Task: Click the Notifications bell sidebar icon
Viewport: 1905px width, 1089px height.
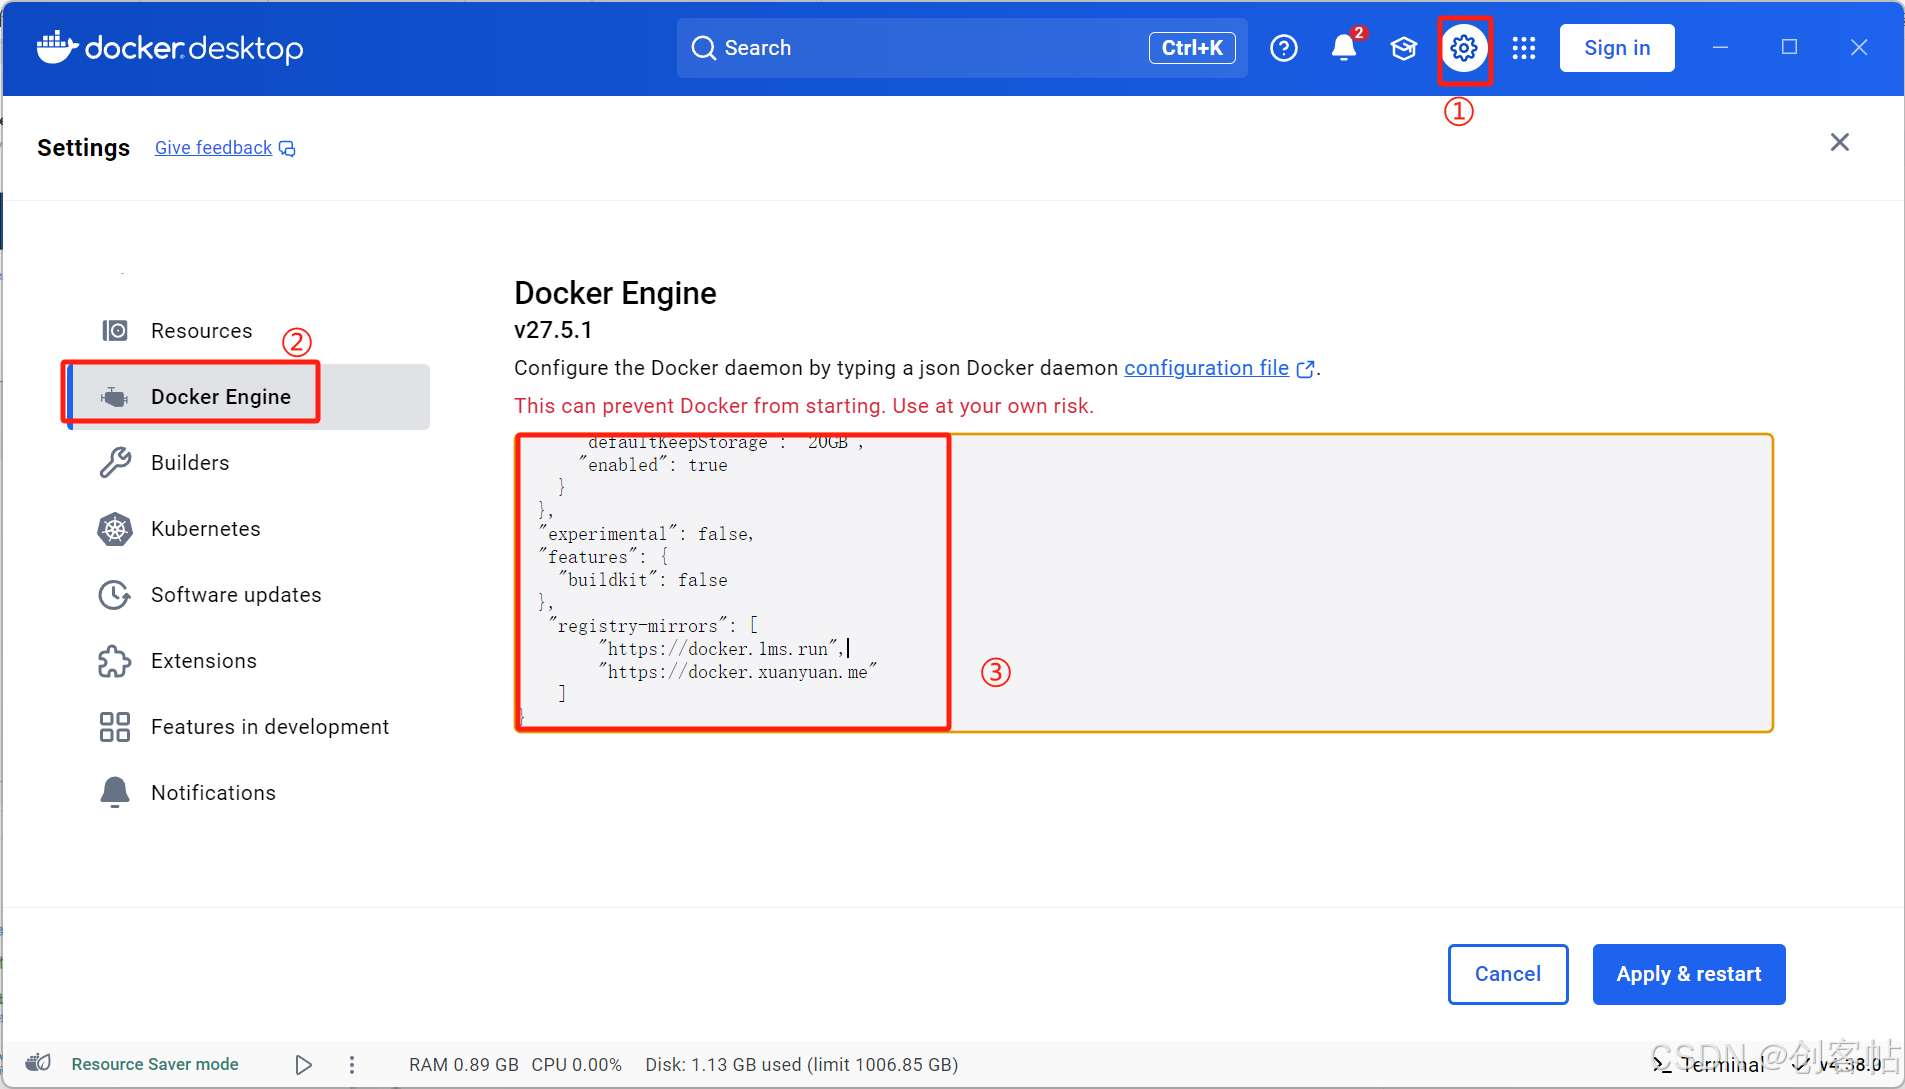Action: [115, 792]
